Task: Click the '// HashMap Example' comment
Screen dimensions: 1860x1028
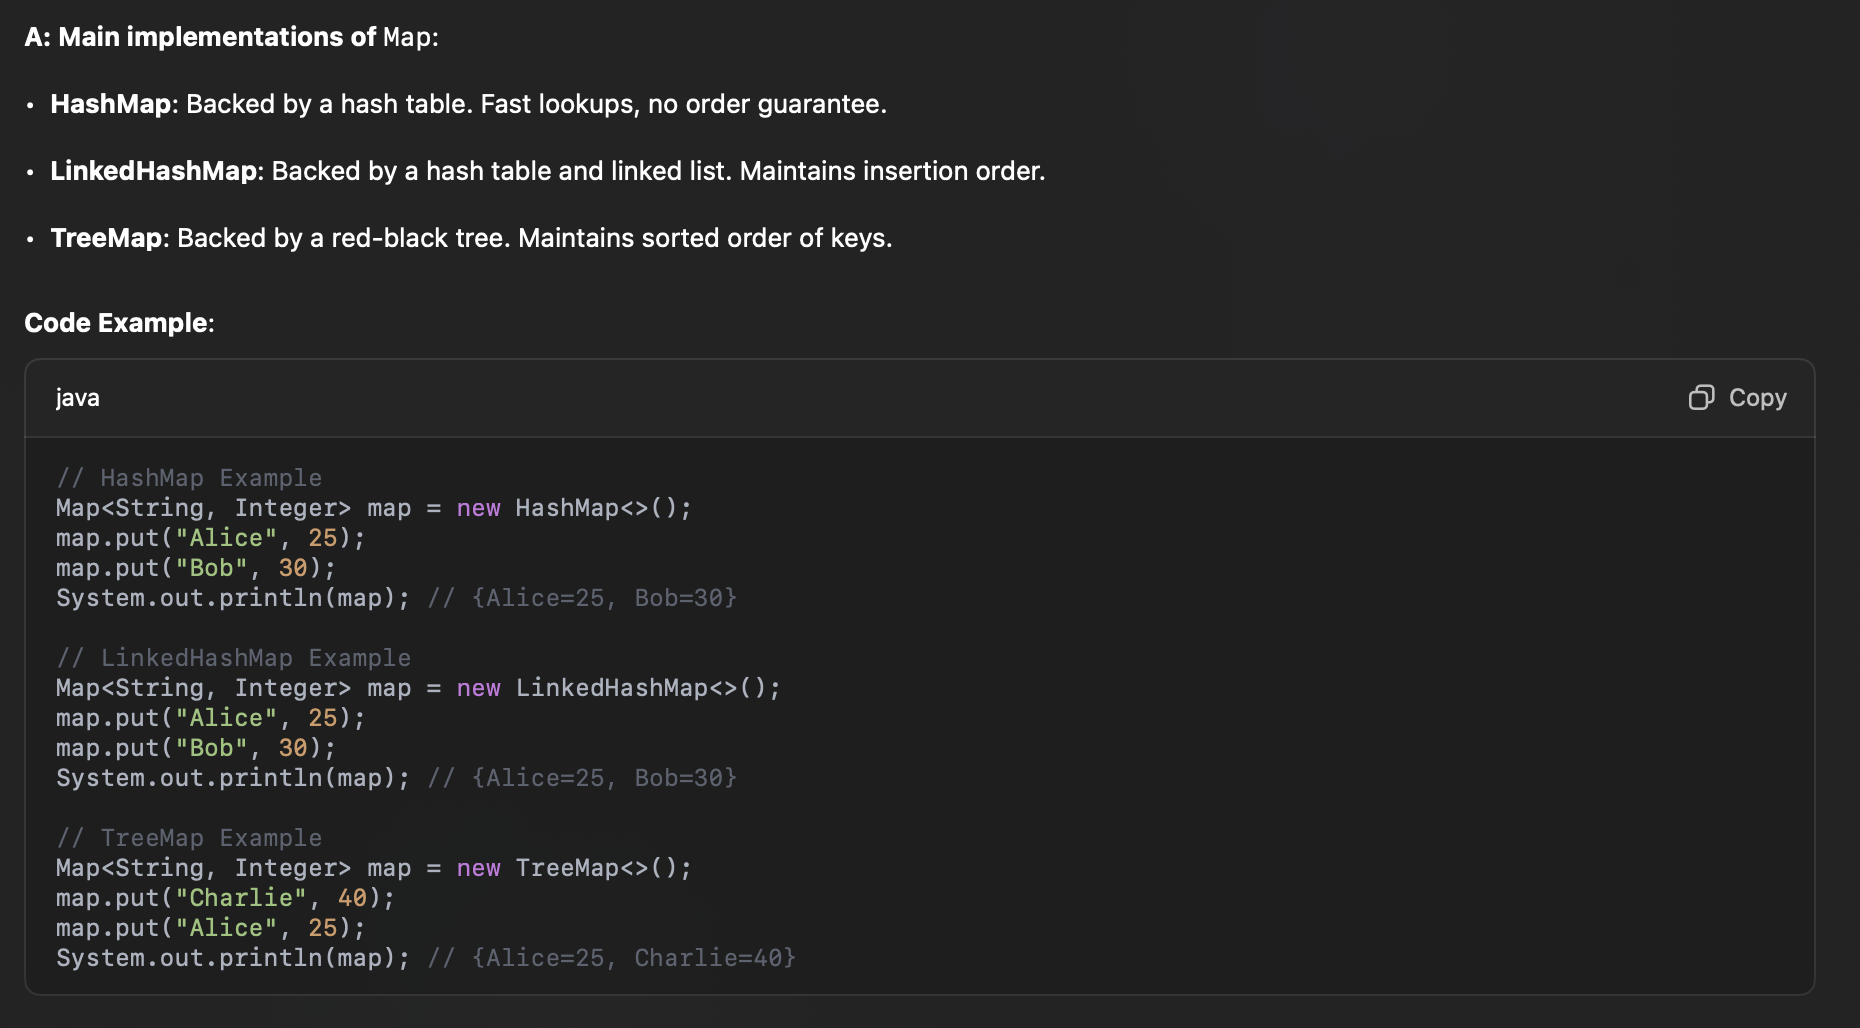Action: tap(189, 478)
